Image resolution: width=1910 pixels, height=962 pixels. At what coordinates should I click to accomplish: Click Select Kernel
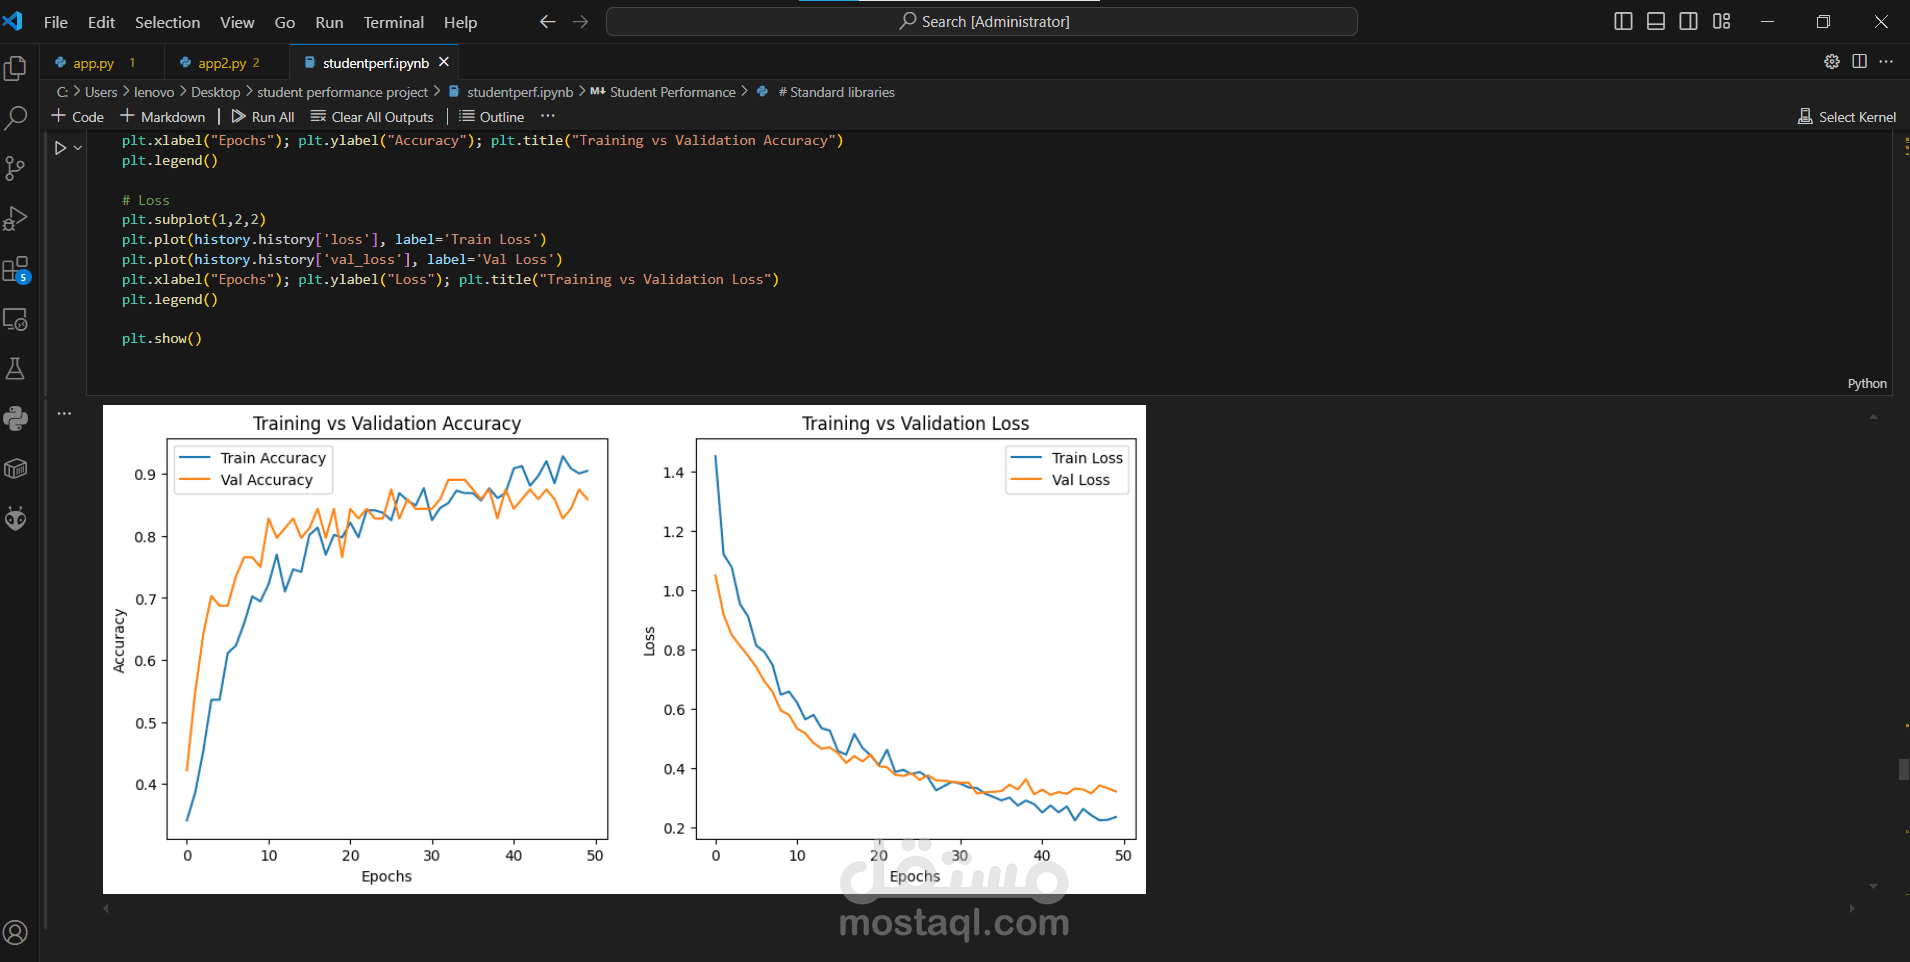tap(1847, 117)
